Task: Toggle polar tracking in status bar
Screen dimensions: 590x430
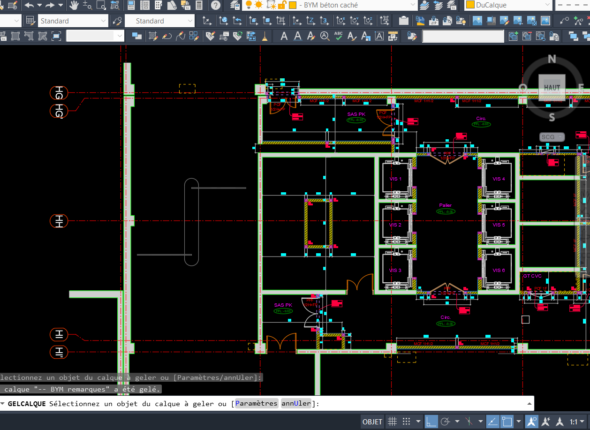Action: 445,422
